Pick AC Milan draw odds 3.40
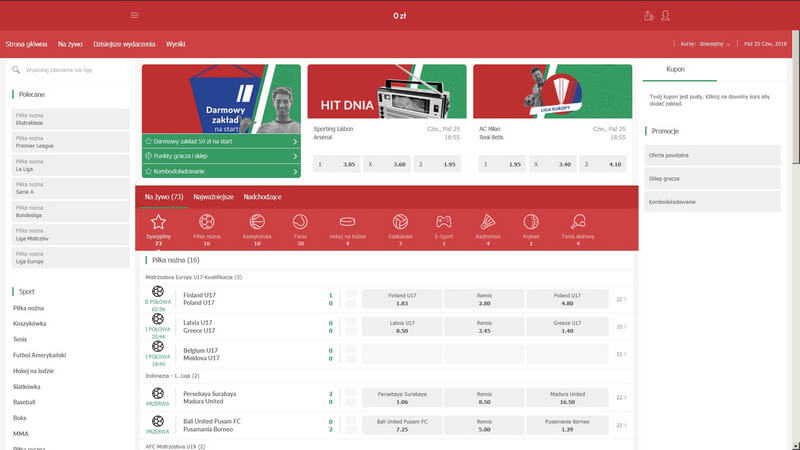 (x=553, y=164)
